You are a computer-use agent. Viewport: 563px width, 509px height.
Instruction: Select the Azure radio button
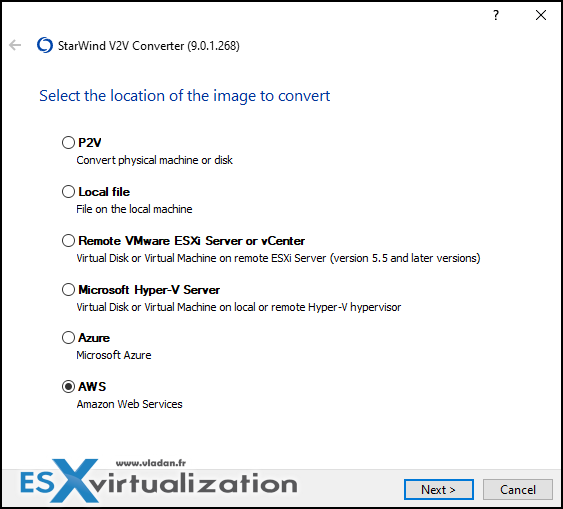(x=68, y=337)
